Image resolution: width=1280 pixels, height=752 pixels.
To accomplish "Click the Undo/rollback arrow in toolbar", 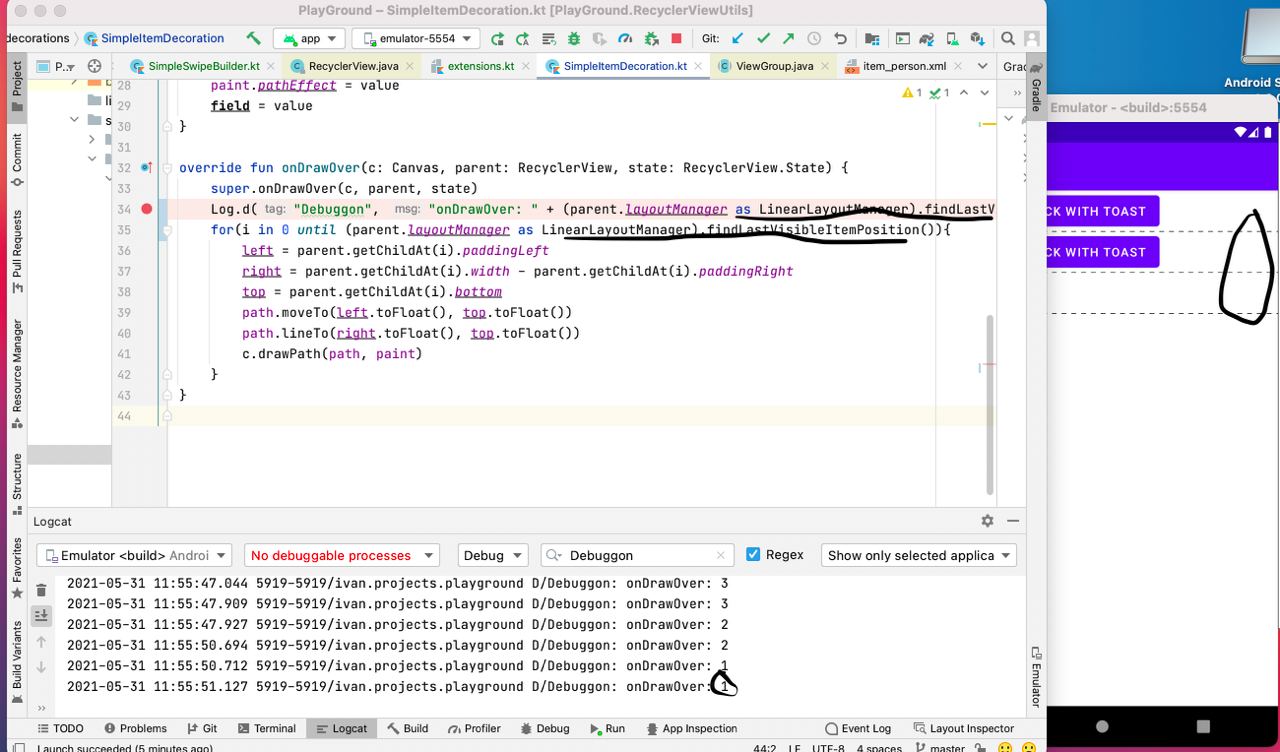I will click(840, 39).
